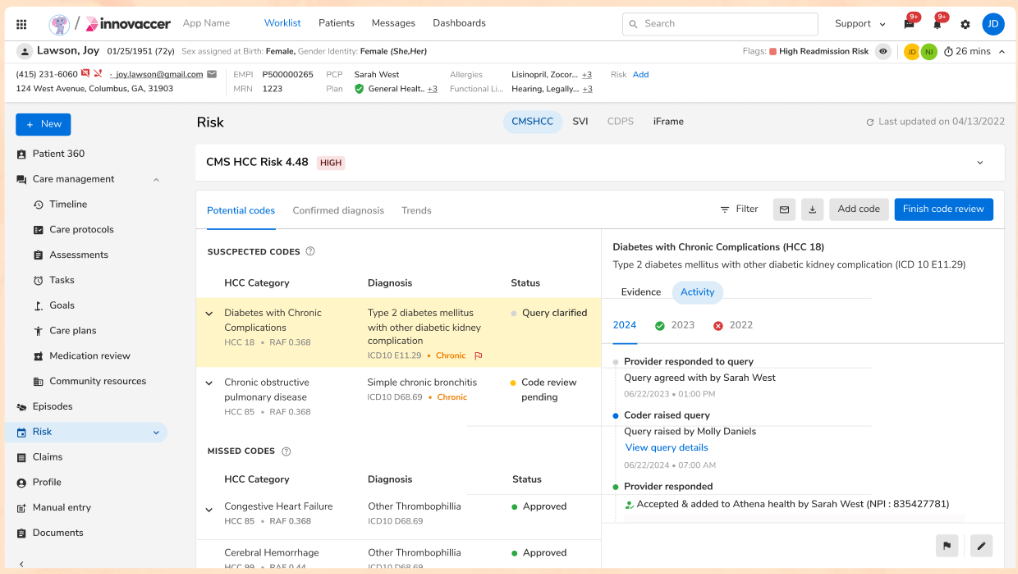
Task: Click the joy.lawson@gmail.com email link
Action: pyautogui.click(x=158, y=75)
